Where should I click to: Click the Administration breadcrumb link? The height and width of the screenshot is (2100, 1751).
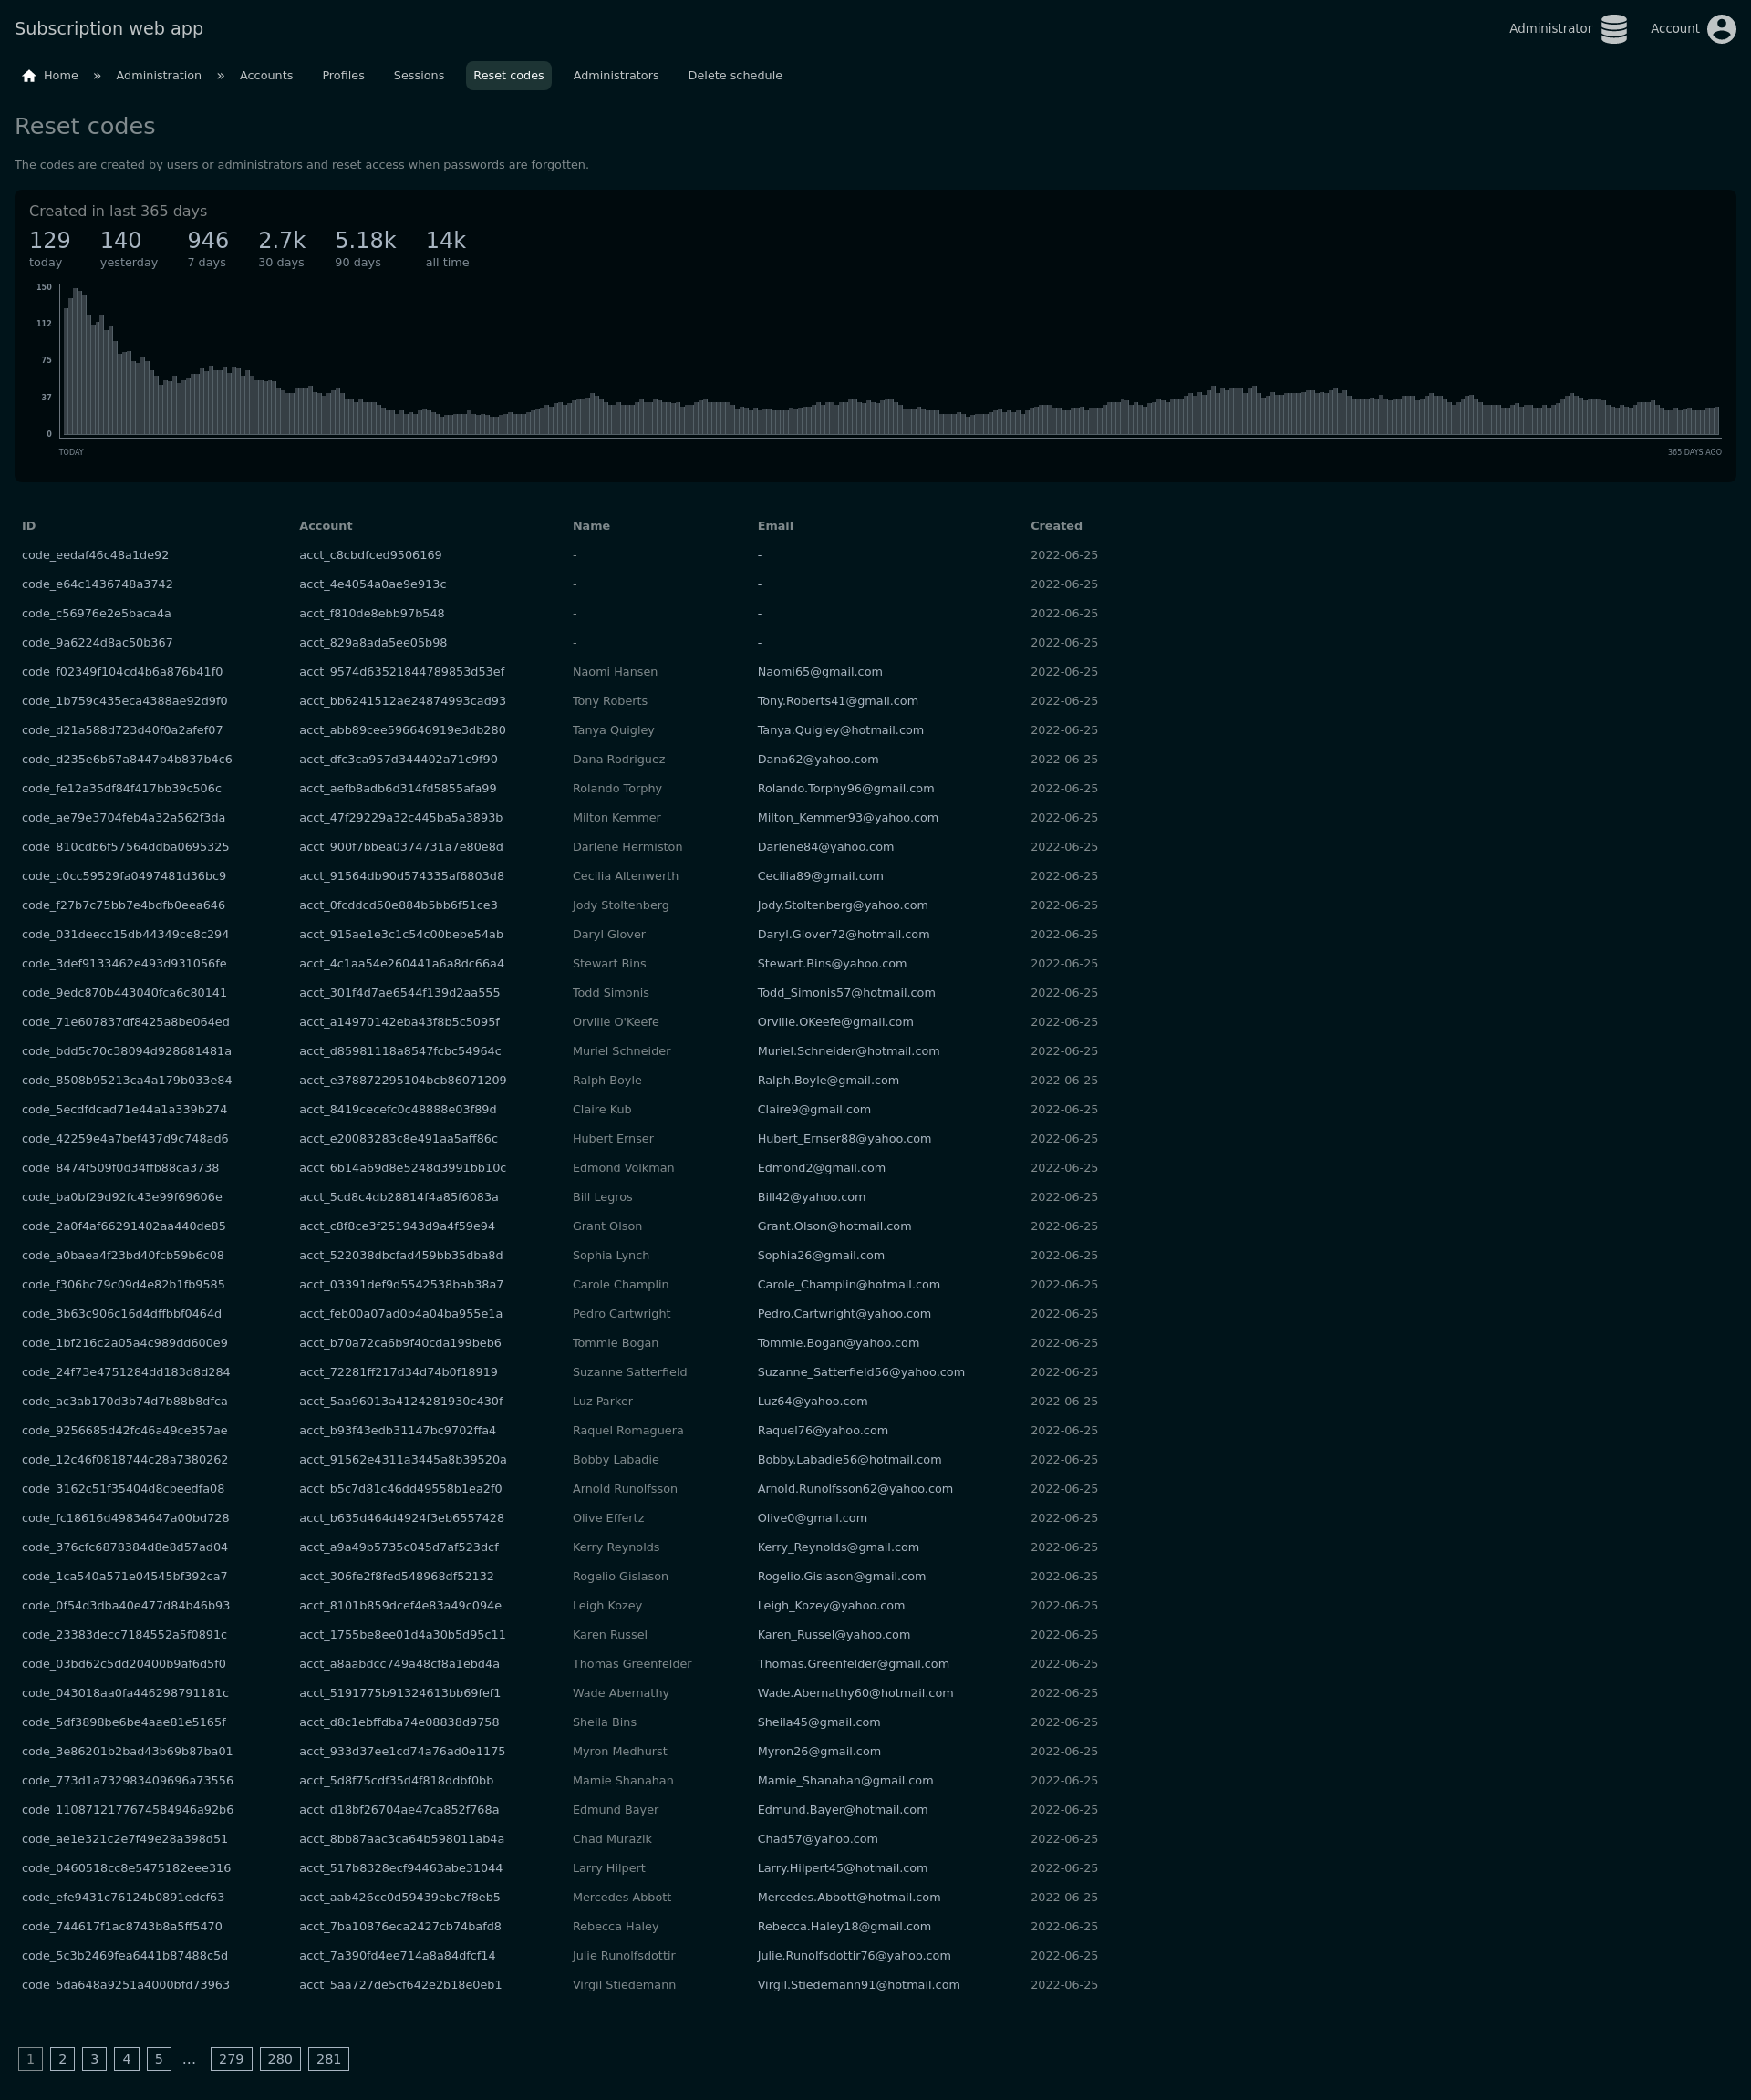[158, 76]
